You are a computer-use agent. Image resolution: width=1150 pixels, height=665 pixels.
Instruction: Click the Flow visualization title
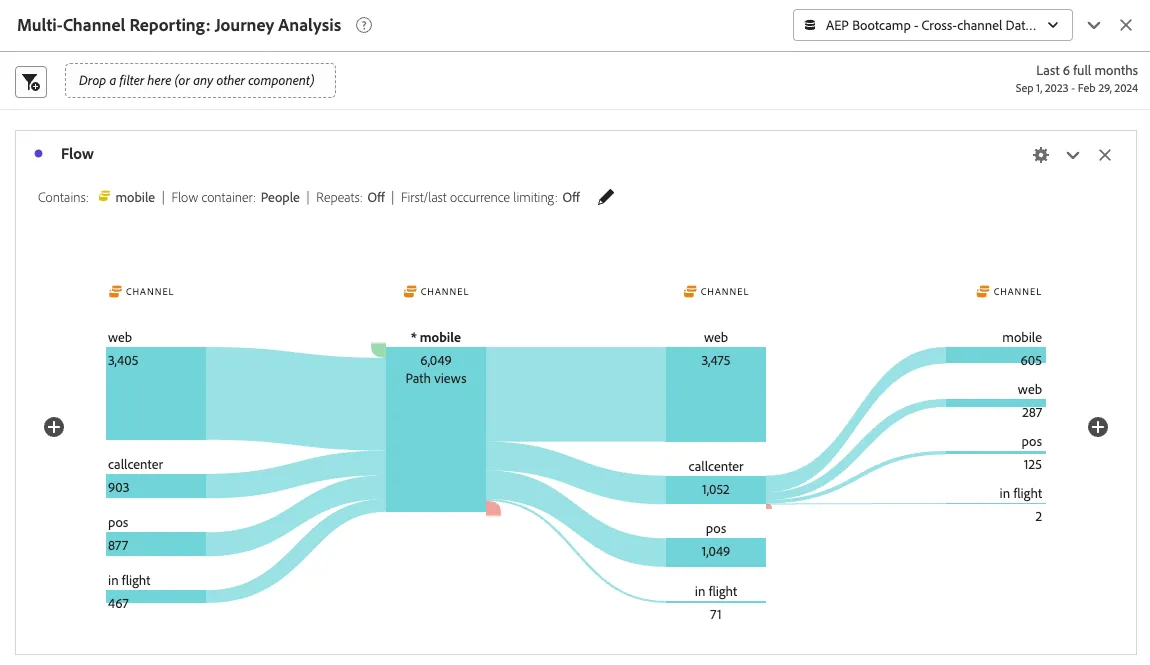point(77,154)
